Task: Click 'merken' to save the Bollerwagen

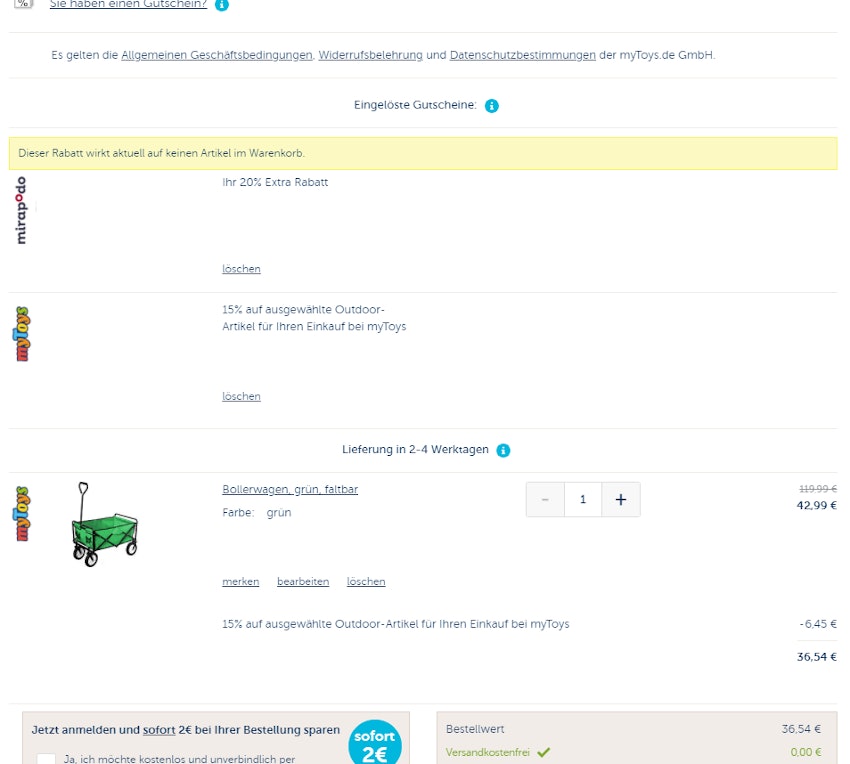Action: point(240,582)
